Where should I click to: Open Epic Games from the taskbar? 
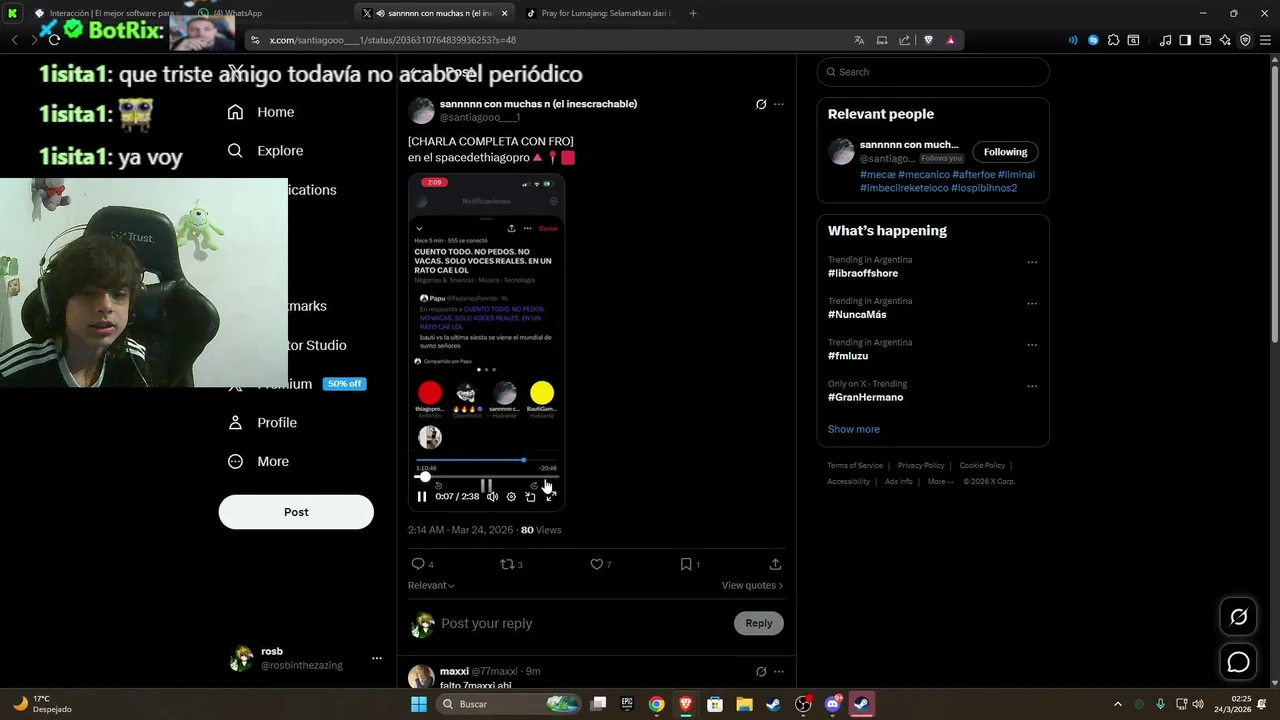click(x=627, y=704)
